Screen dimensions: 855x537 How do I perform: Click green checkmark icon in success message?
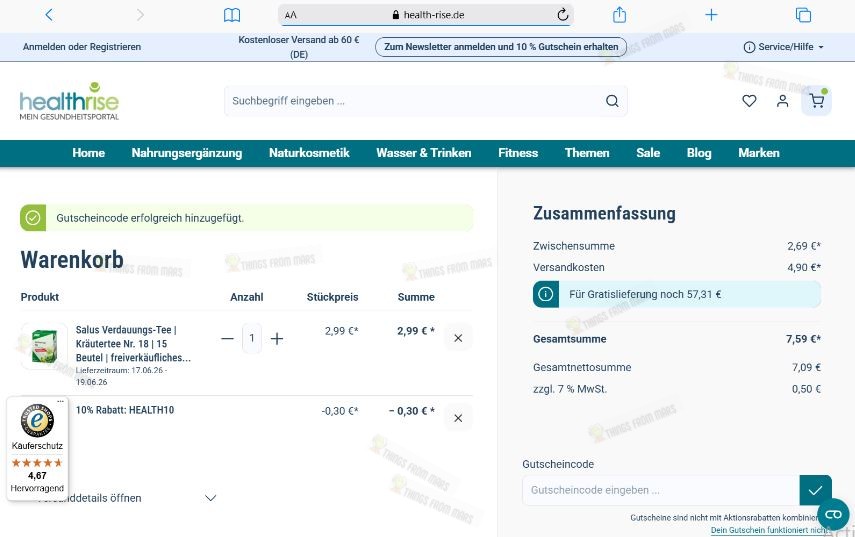[33, 218]
